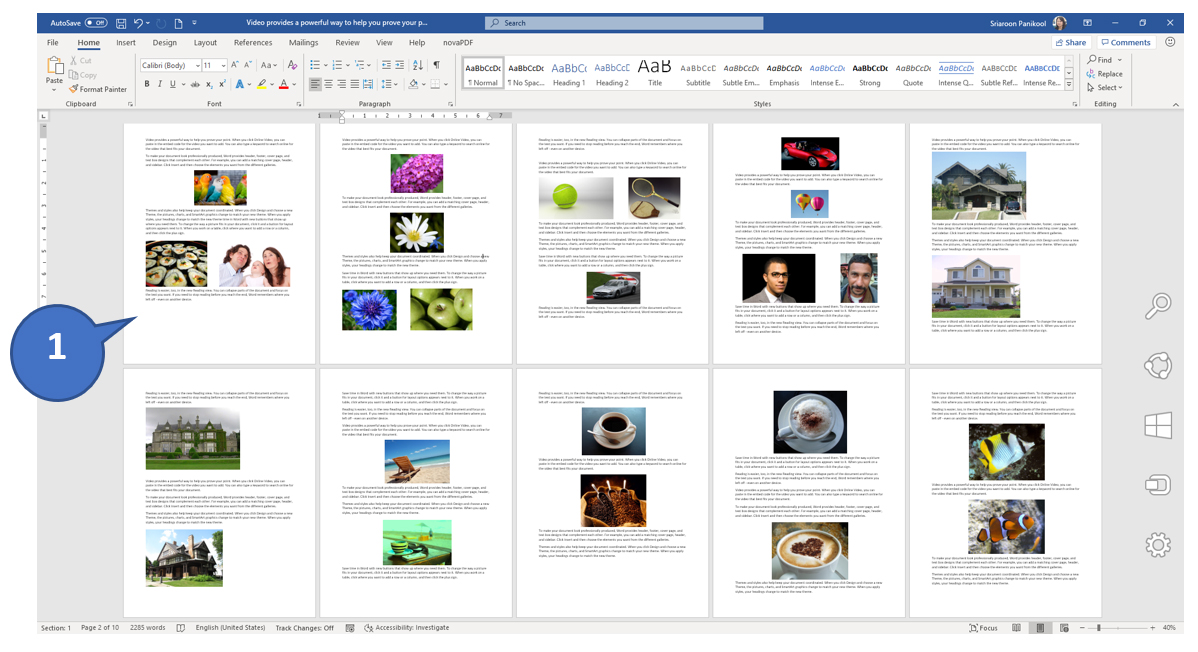The height and width of the screenshot is (652, 1198).
Task: Open the feedback smiley face
Action: pyautogui.click(x=1170, y=42)
